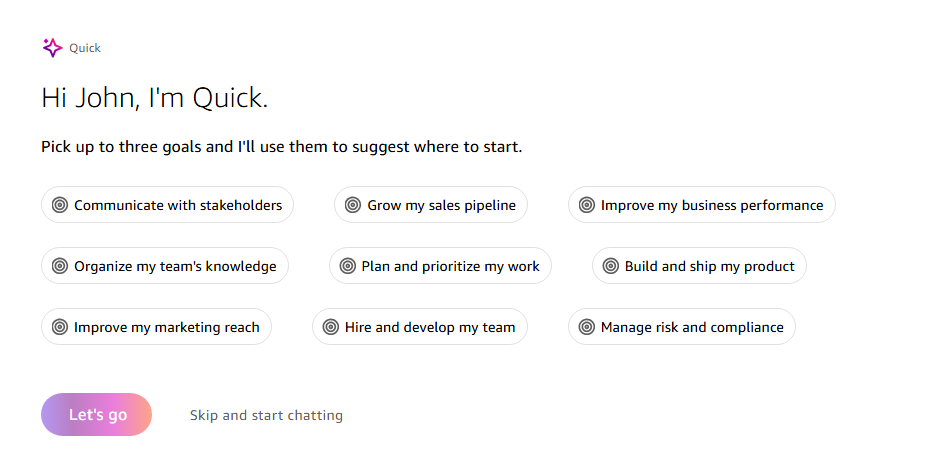Toggle the Build and ship my product goal
937x451 pixels.
click(699, 266)
